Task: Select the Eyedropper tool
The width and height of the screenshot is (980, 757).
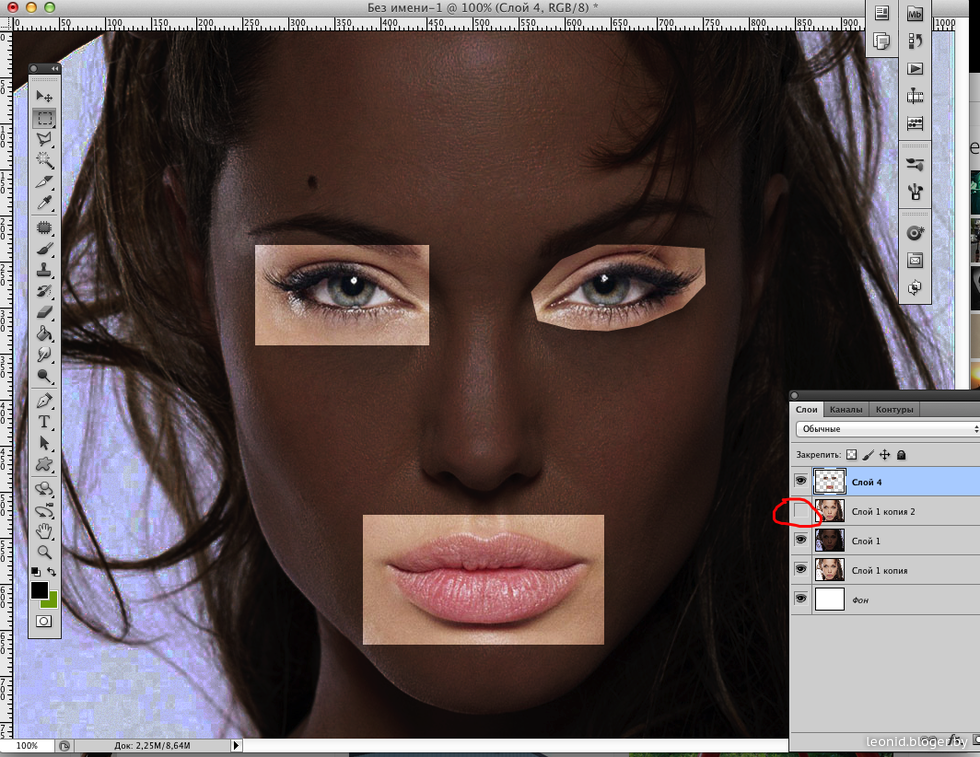Action: click(44, 203)
